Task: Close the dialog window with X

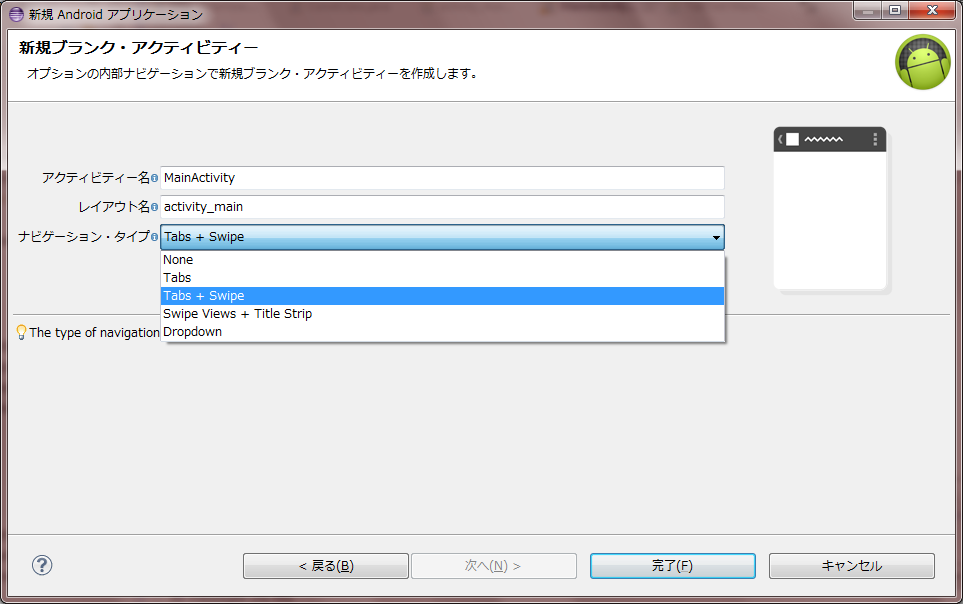Action: pos(932,10)
